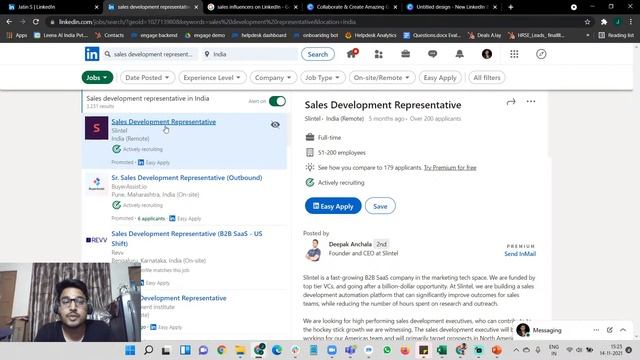Open the Work apps grid icon

point(514,54)
